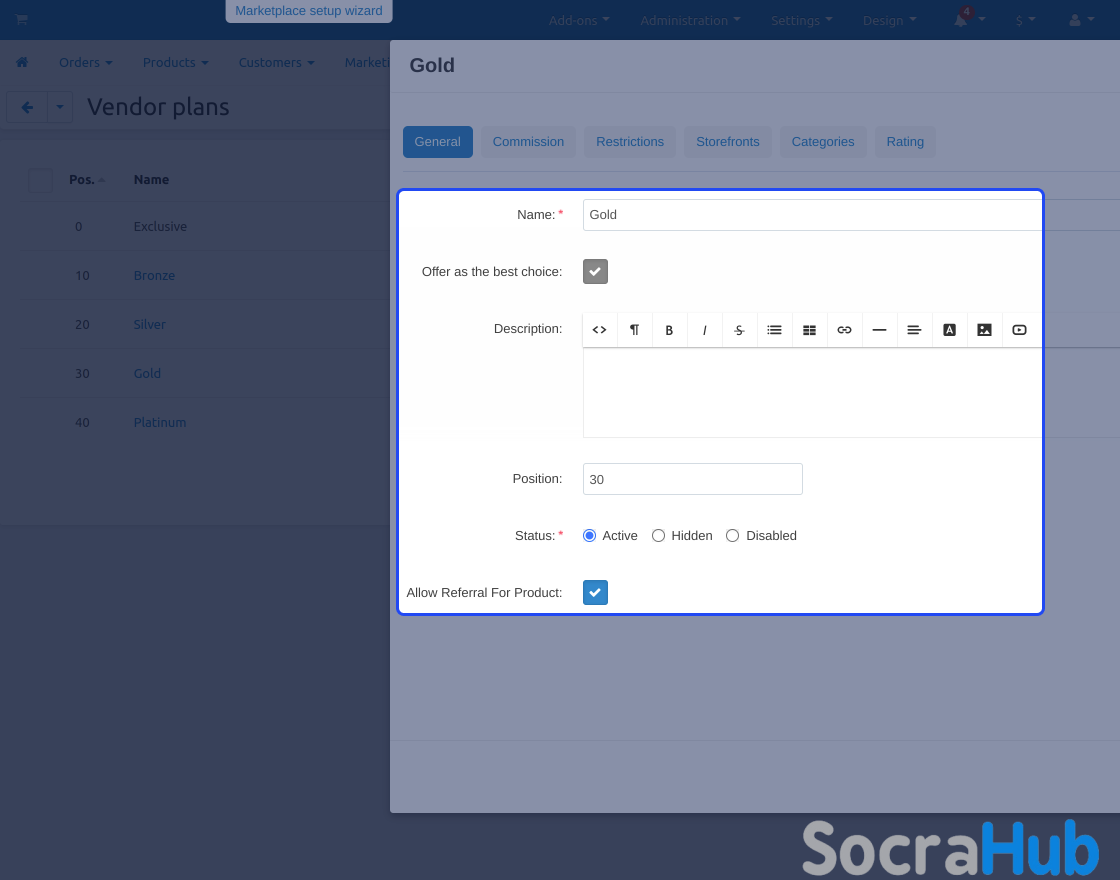Toggle bold formatting in description editor
Screen dimensions: 1120x880
tap(669, 330)
